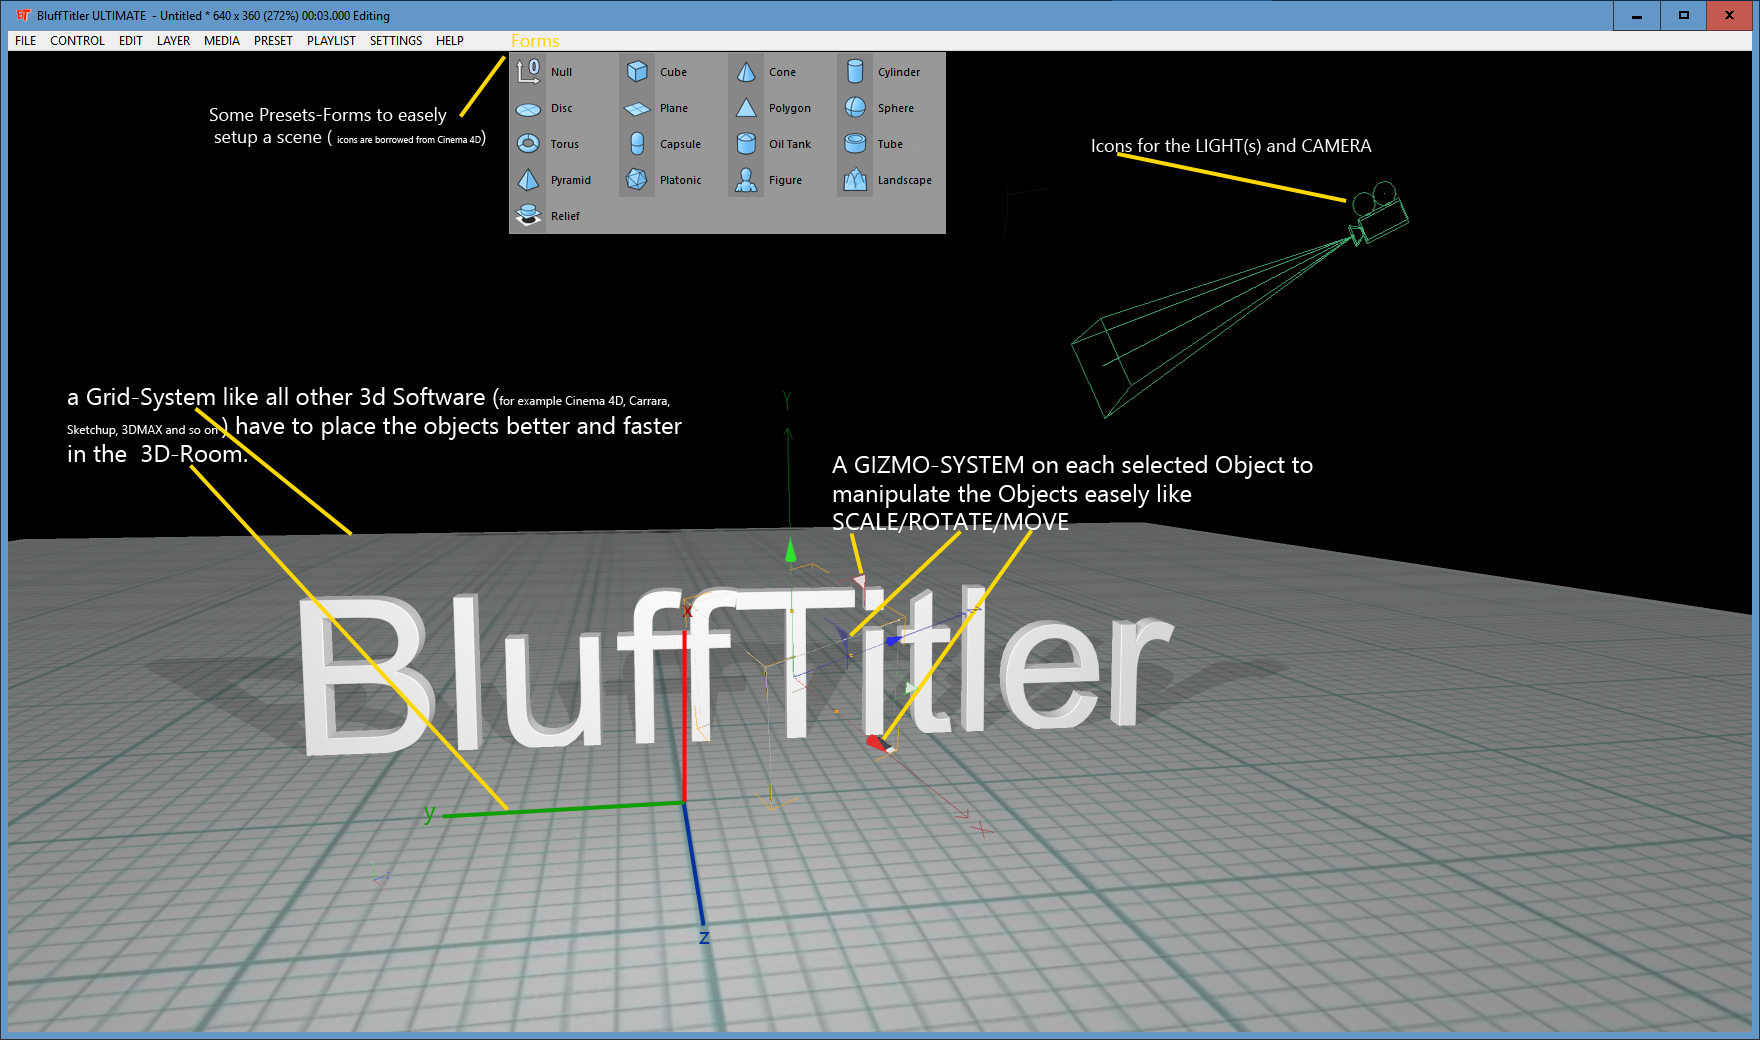Open the FILE menu
Screen dimensions: 1760x1040
[26, 41]
